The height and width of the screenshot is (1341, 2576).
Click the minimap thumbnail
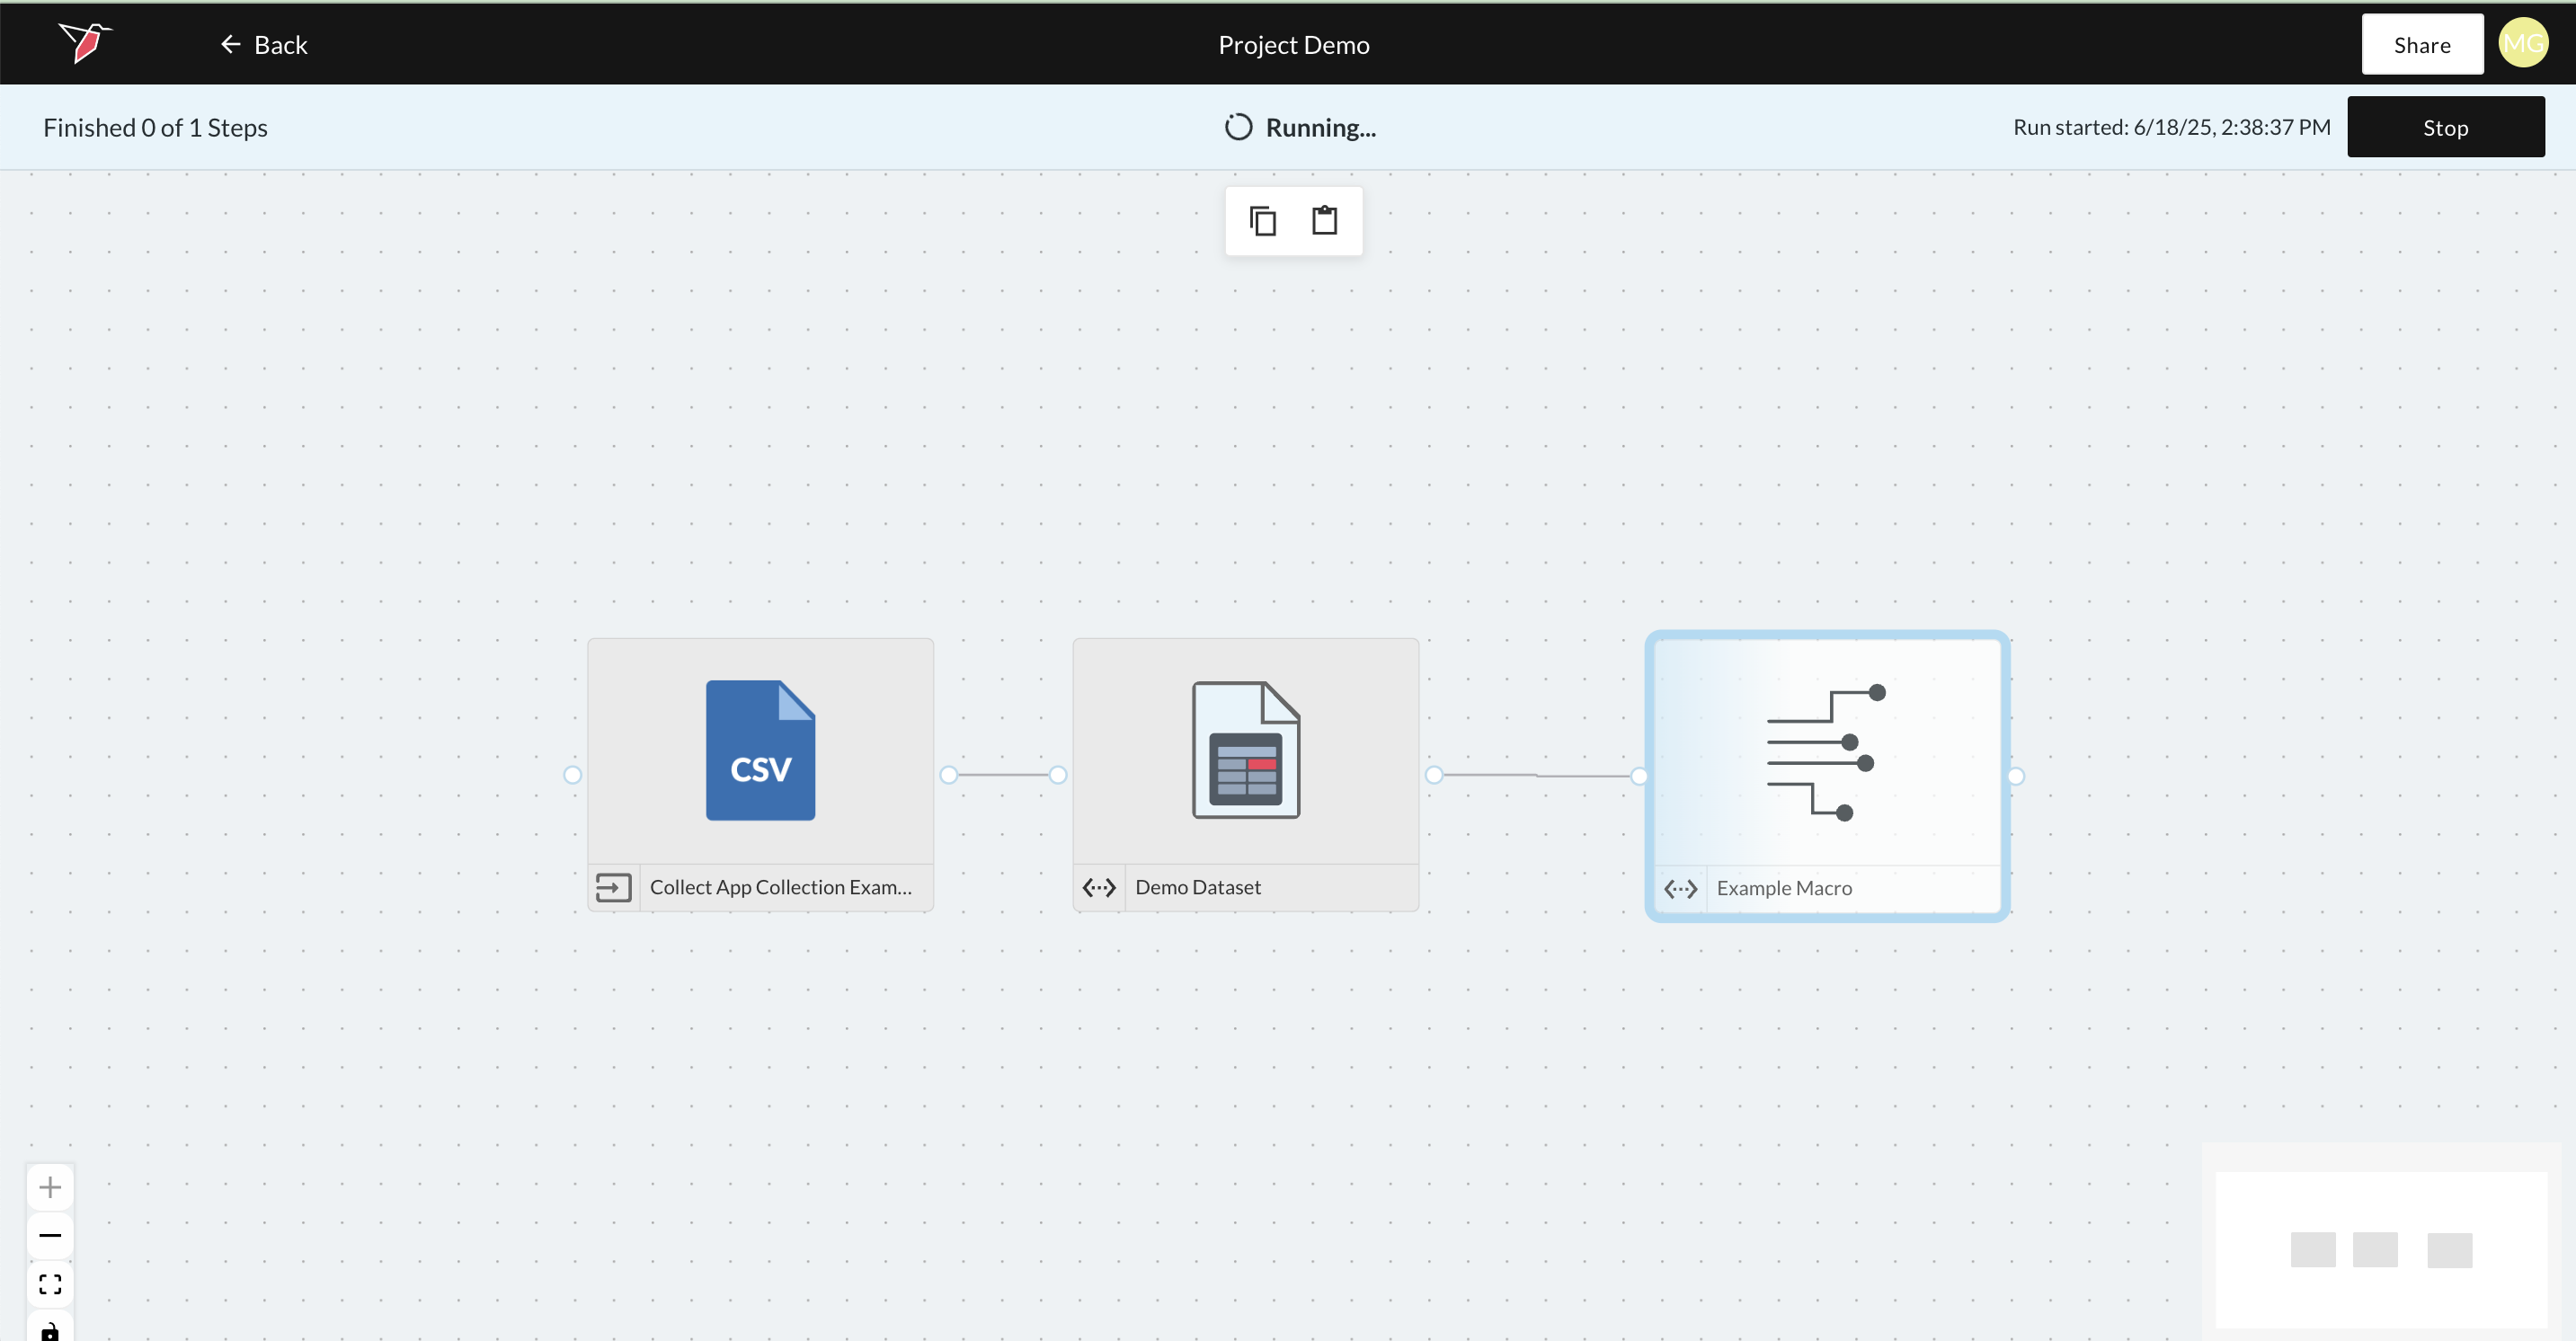2381,1250
